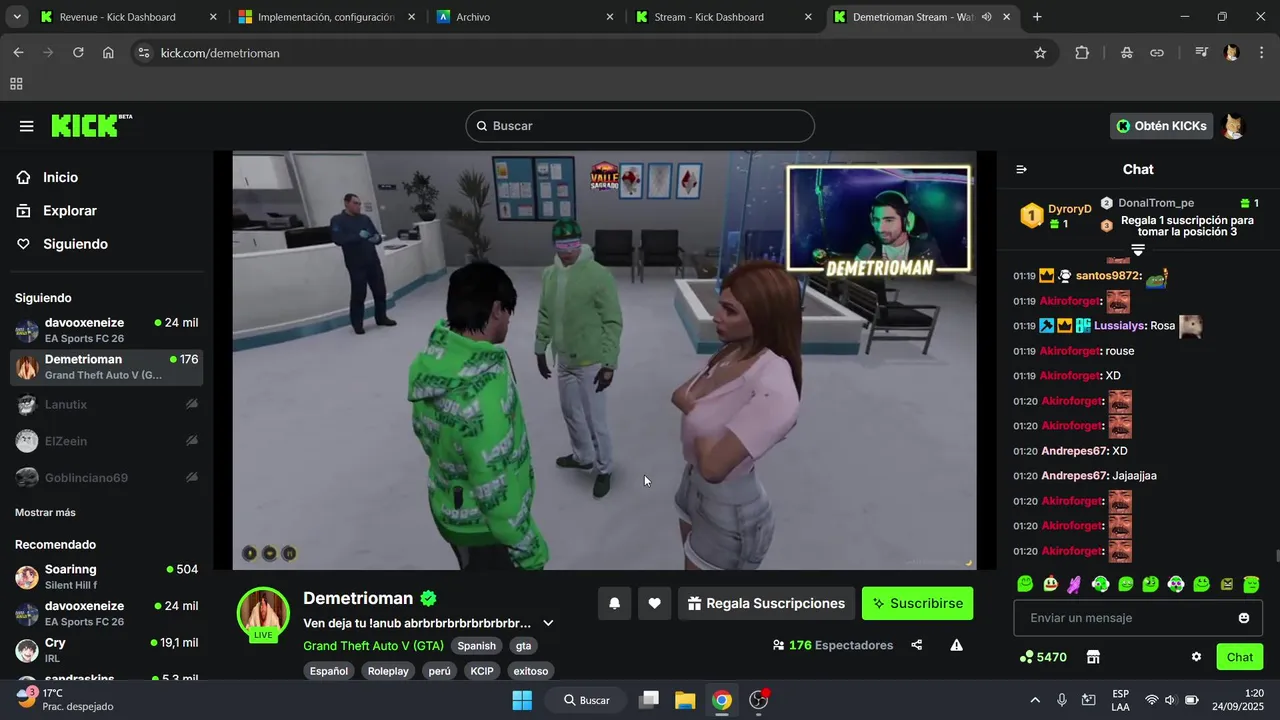Go back in browser history
1280x720 pixels.
tap(18, 53)
